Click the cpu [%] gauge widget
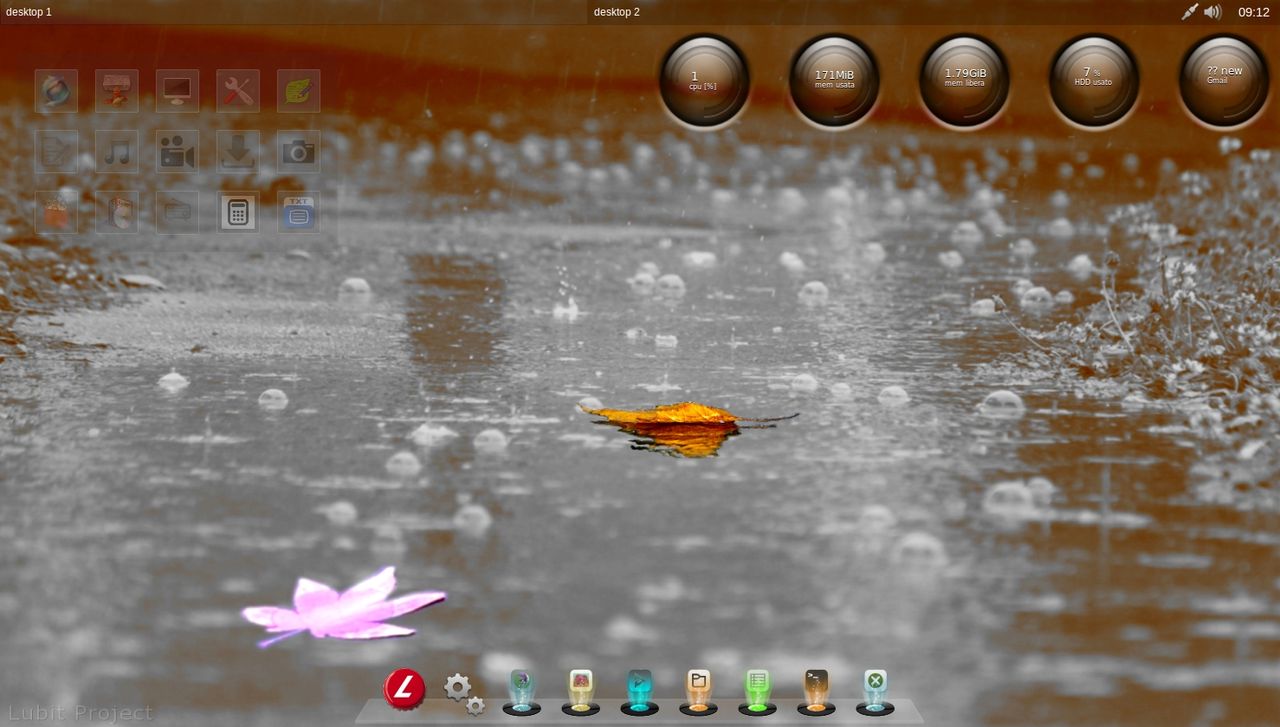Viewport: 1280px width, 727px height. pos(704,81)
